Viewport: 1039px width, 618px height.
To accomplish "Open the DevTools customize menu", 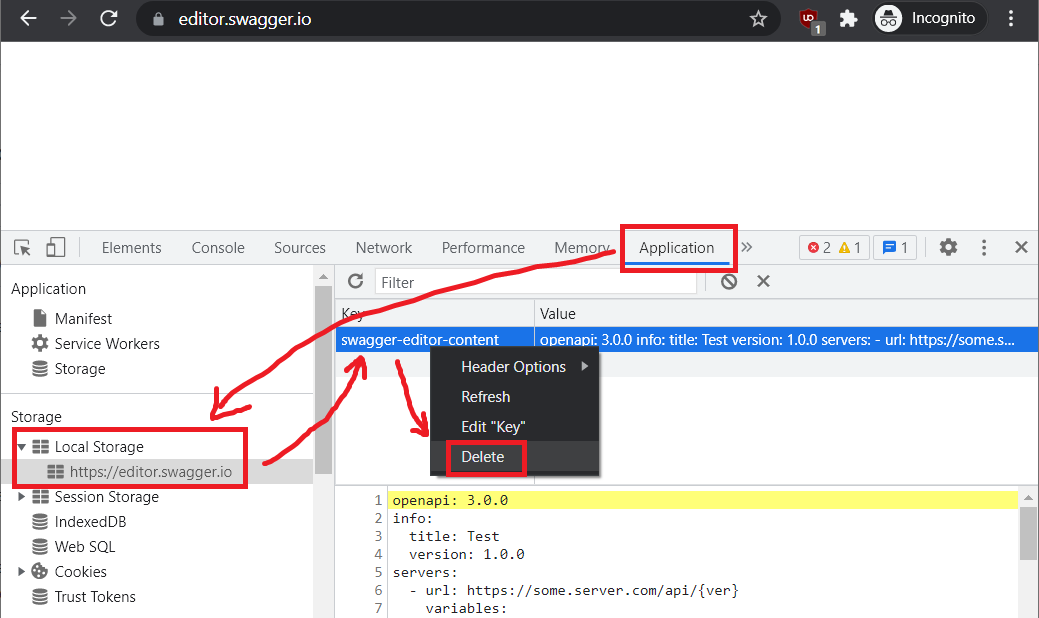I will coord(983,247).
